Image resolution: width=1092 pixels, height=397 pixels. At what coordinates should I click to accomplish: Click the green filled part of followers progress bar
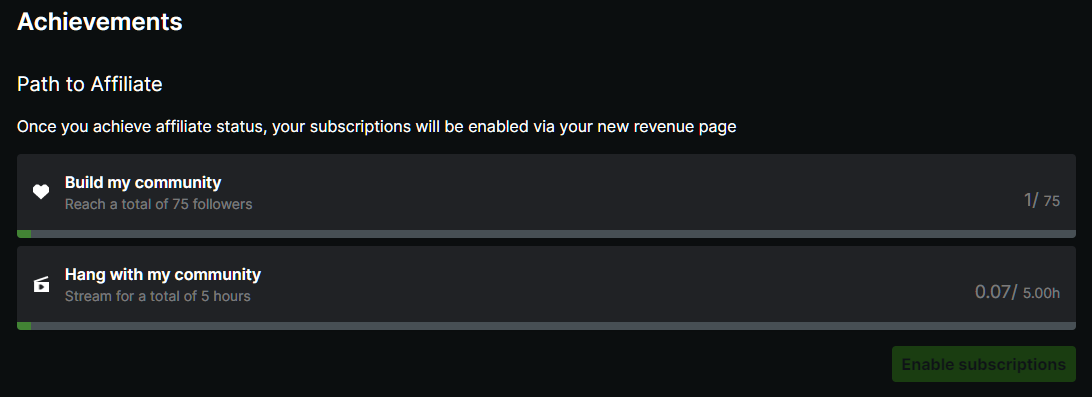tap(24, 234)
